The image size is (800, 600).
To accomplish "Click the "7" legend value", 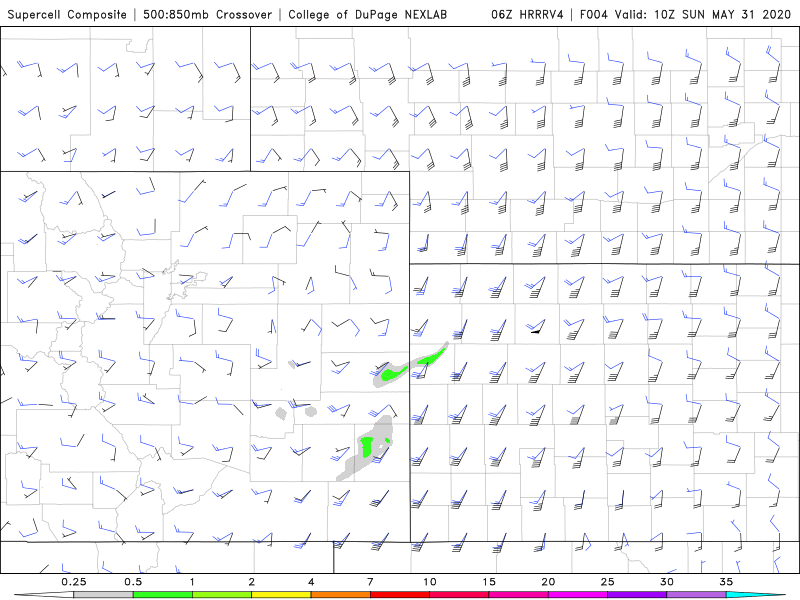I will click(x=370, y=582).
